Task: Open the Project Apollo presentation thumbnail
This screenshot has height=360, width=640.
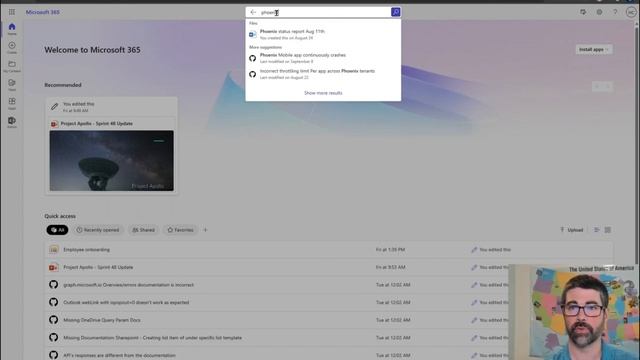Action: (111, 160)
